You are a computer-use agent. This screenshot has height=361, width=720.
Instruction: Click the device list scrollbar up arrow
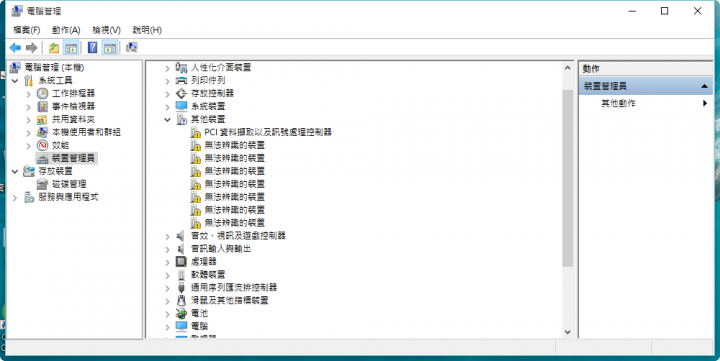(568, 68)
